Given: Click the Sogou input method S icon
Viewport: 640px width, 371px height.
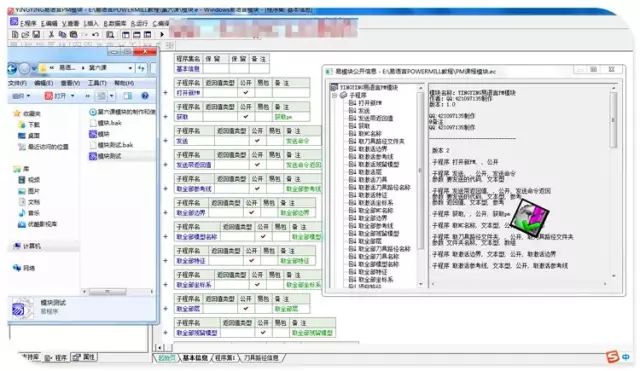Looking at the screenshot, I should pos(612,357).
